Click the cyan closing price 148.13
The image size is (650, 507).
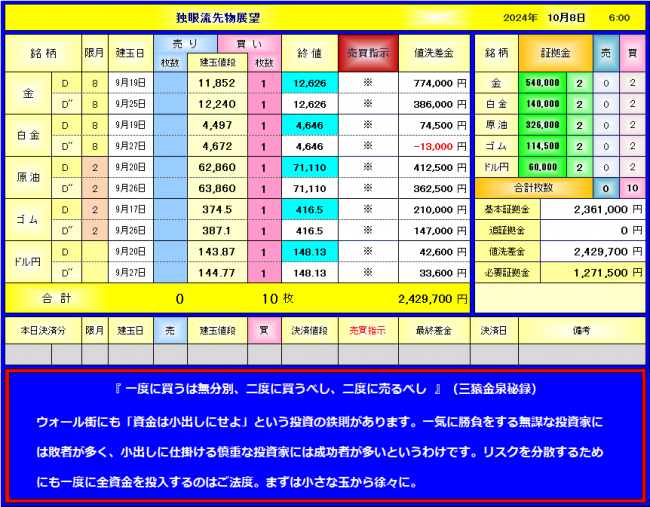pyautogui.click(x=310, y=252)
